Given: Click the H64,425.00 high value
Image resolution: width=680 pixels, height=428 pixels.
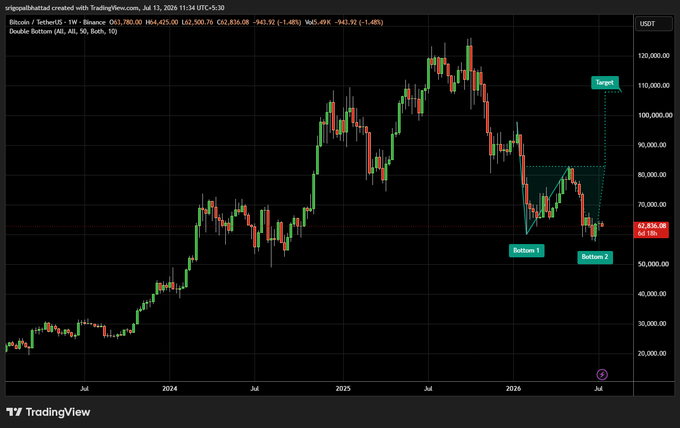Looking at the screenshot, I should pyautogui.click(x=162, y=22).
